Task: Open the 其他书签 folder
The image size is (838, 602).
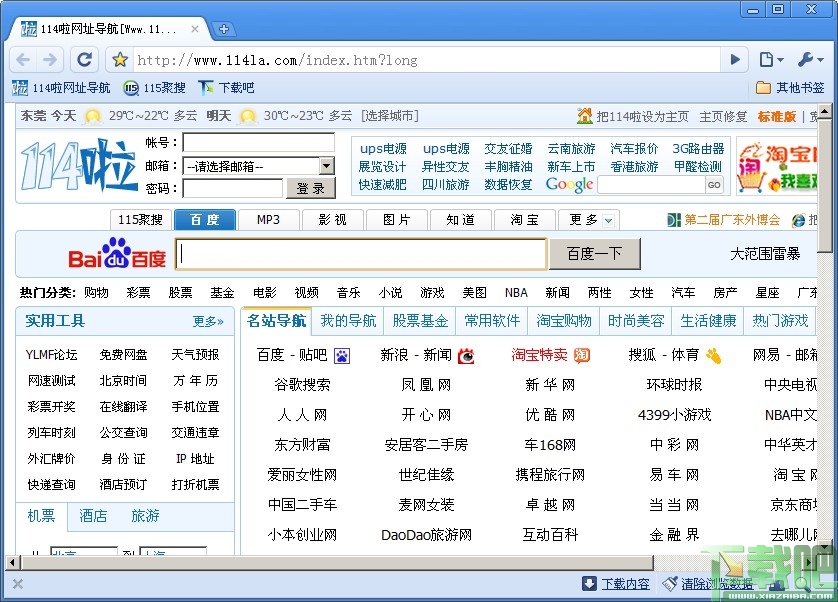Action: tap(790, 88)
